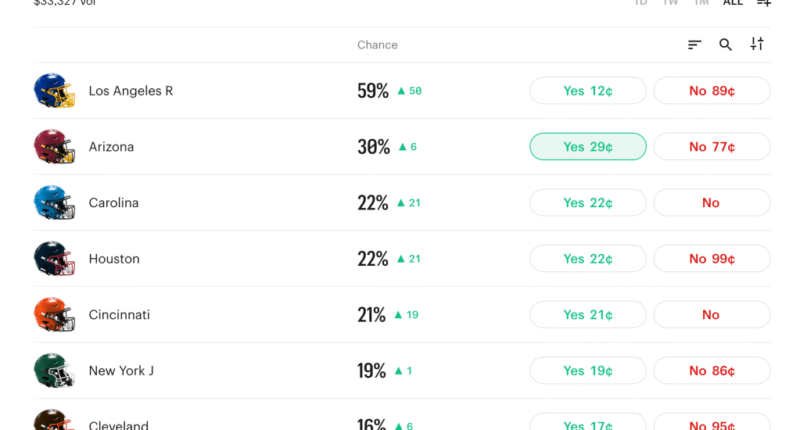
Task: Click the New York J helmet icon
Action: coord(54,371)
